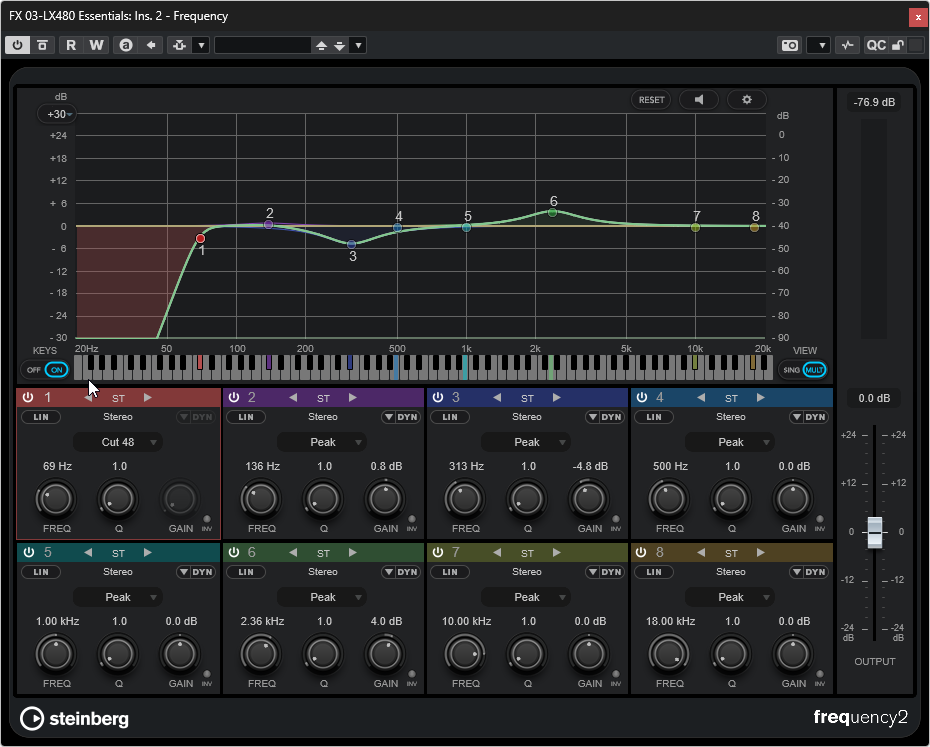Switch the KEYS display OFF/ON toggle
The image size is (930, 747).
pyautogui.click(x=46, y=370)
